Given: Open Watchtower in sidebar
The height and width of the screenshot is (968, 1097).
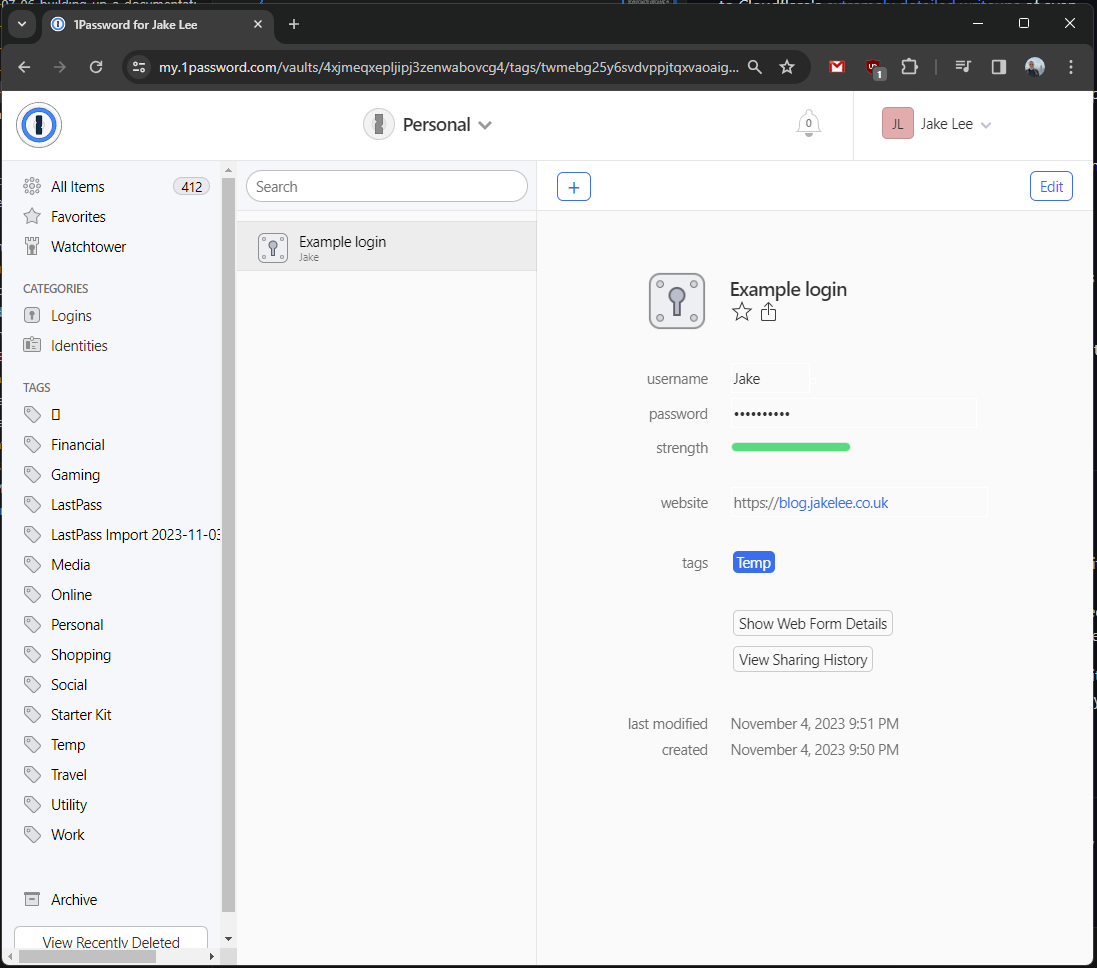Looking at the screenshot, I should pos(88,247).
